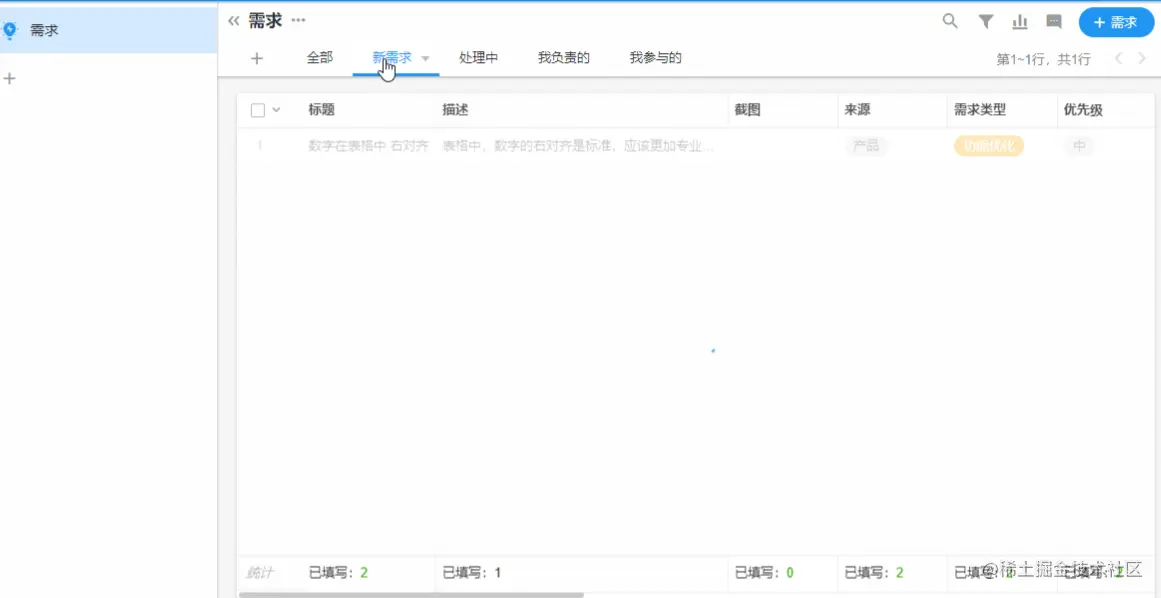Open the comments icon in the header
This screenshot has width=1161, height=598.
pyautogui.click(x=1054, y=20)
